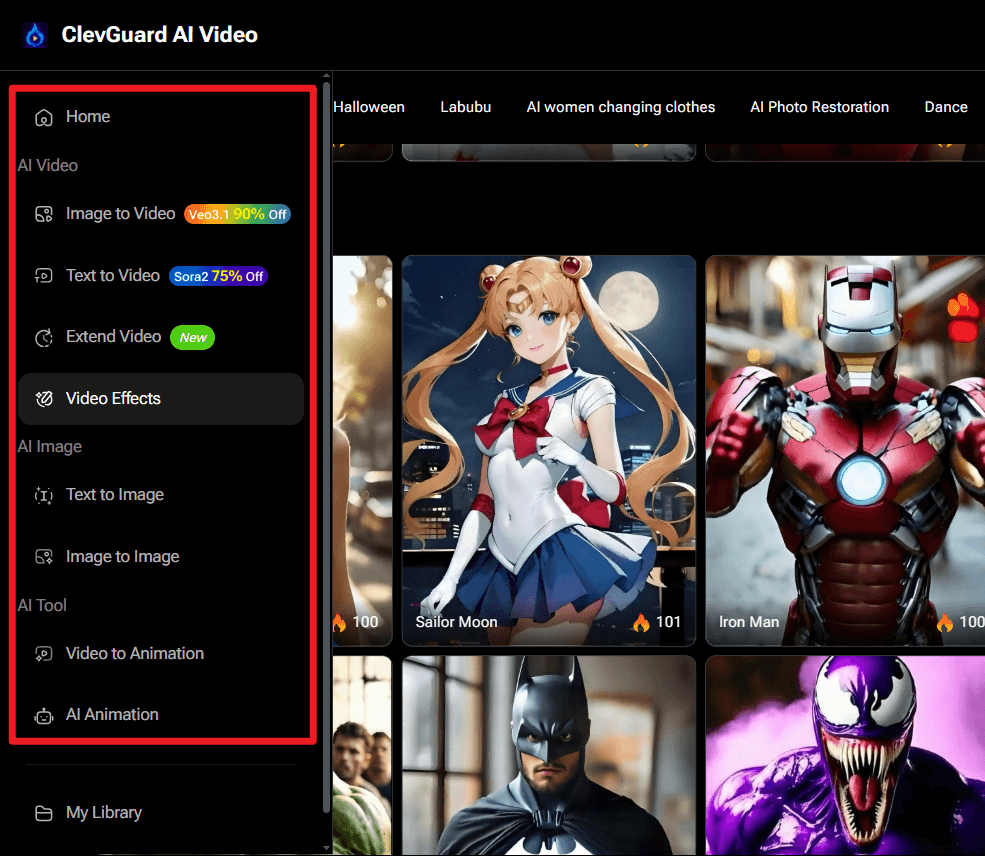
Task: Click the sidebar scrollbar
Action: click(326, 450)
